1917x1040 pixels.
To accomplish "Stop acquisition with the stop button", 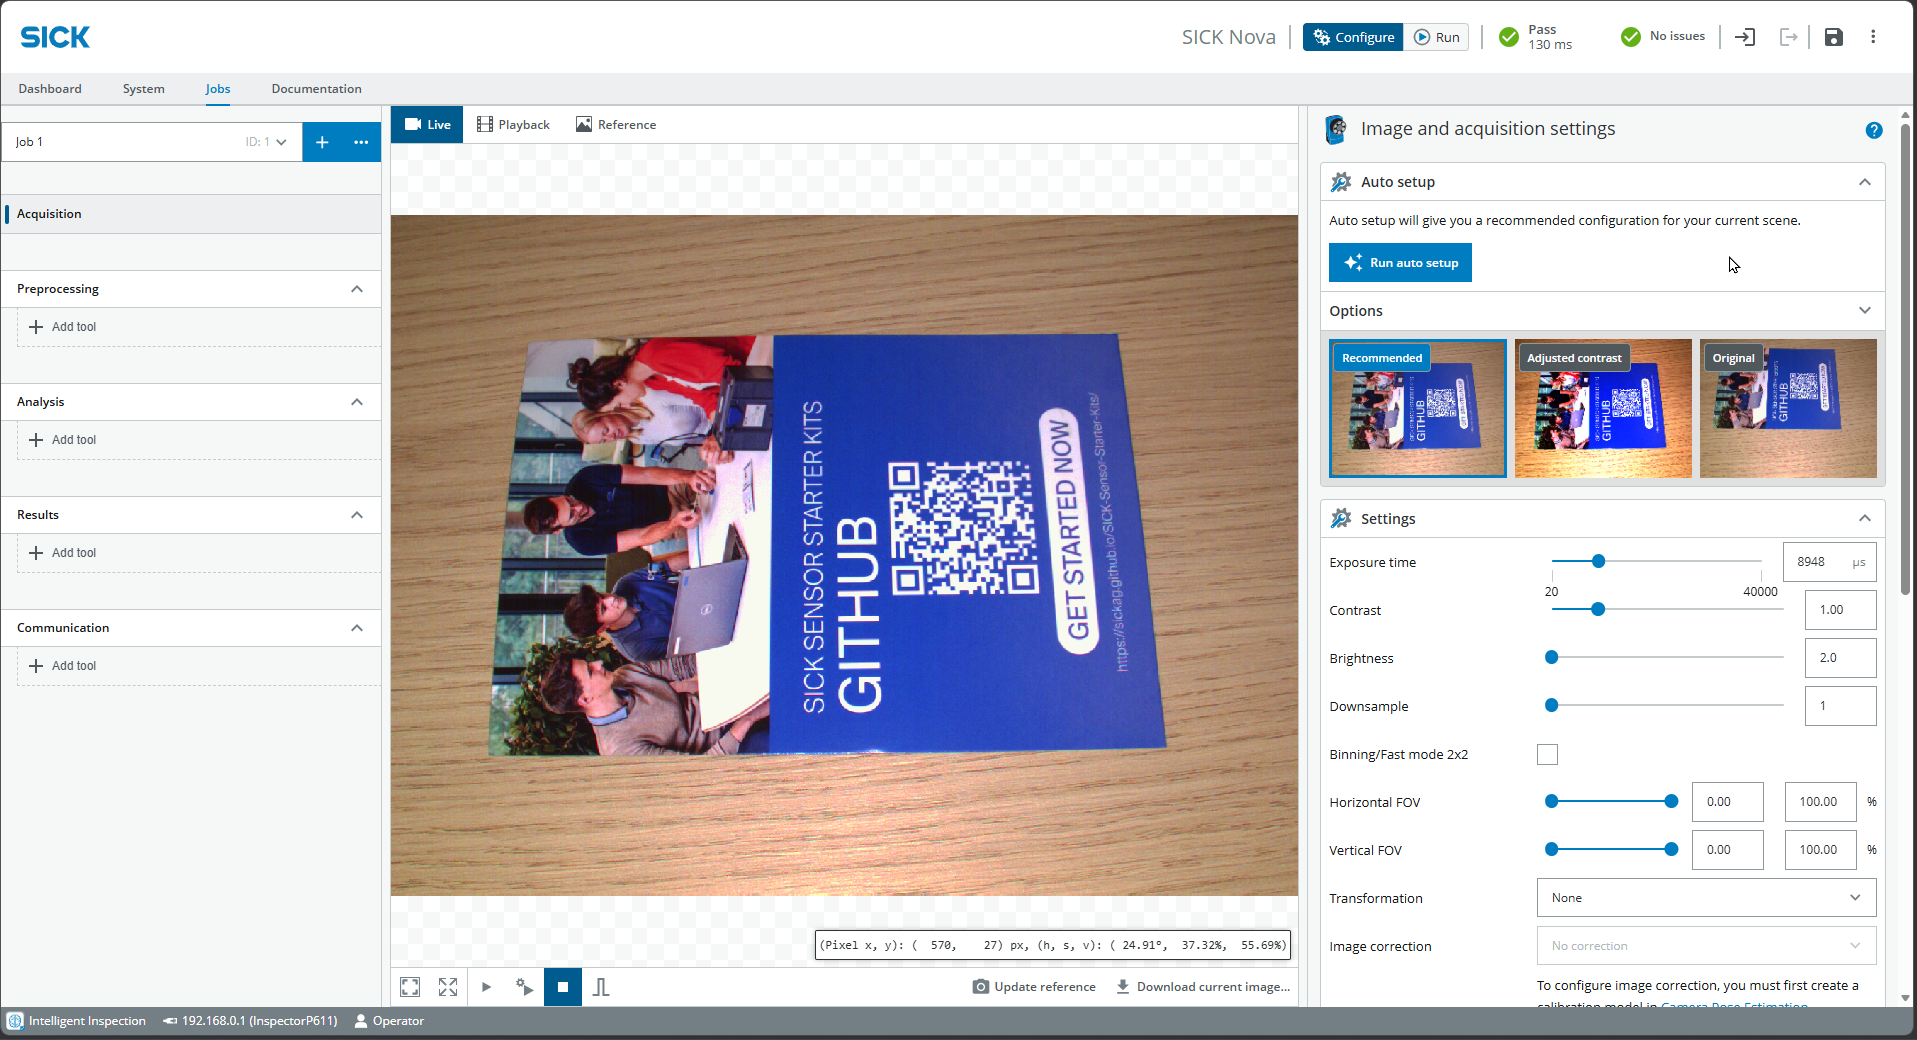I will click(563, 987).
